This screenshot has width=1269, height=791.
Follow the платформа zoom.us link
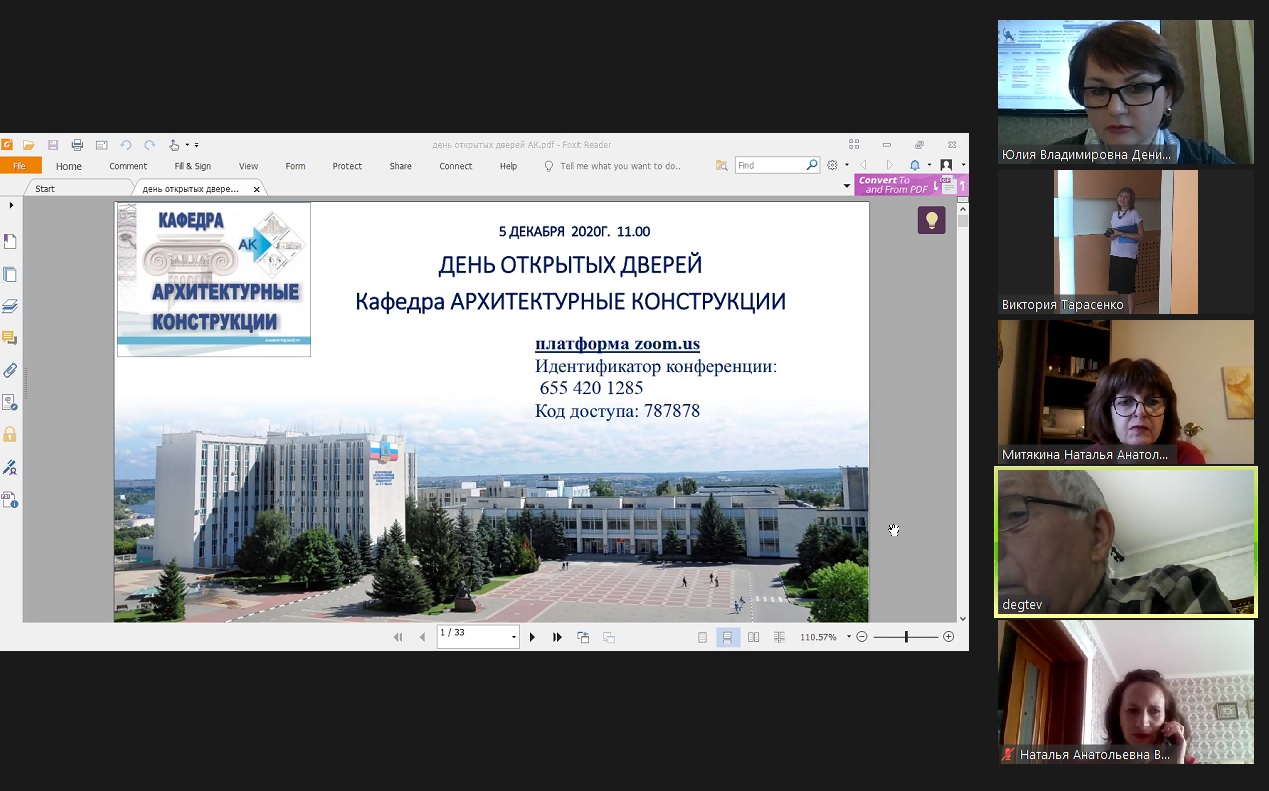tap(617, 344)
